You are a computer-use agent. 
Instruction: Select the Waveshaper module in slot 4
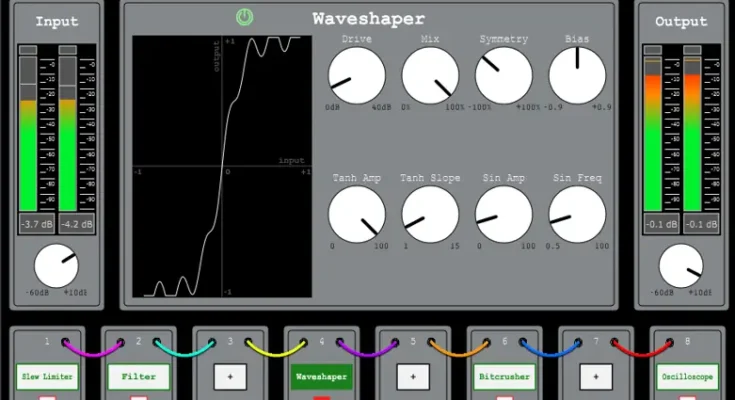[x=322, y=377]
